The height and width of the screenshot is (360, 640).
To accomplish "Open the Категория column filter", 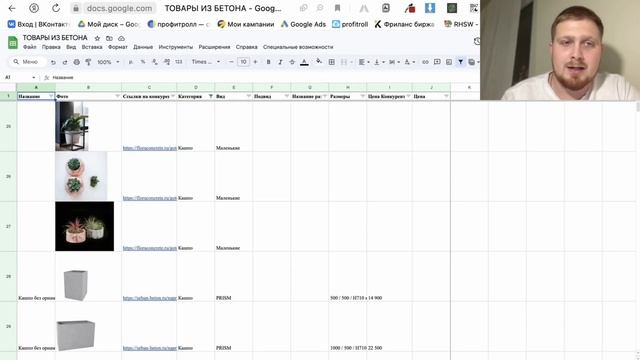I will [x=211, y=96].
